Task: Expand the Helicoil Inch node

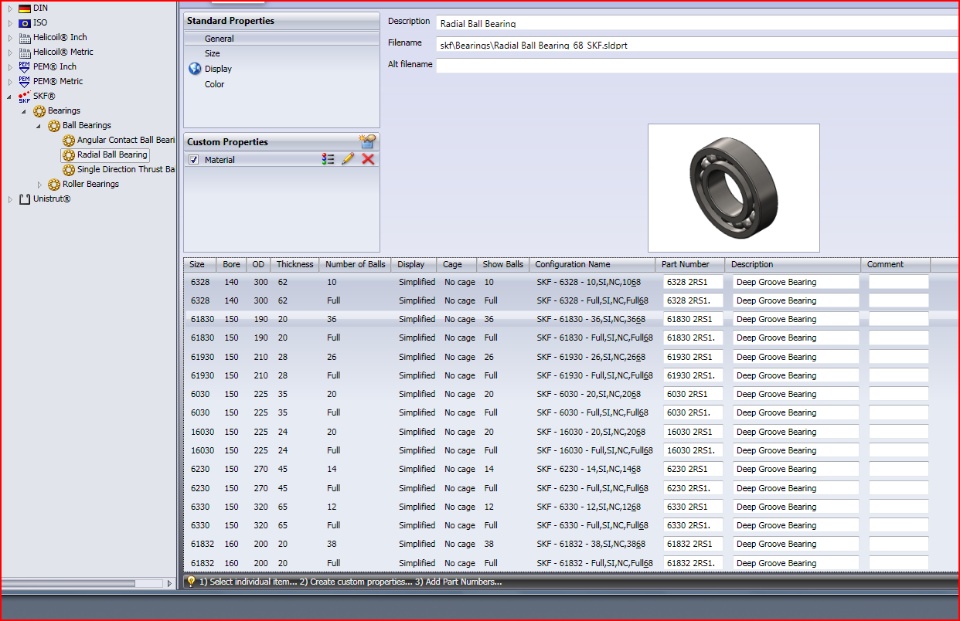Action: [10, 38]
